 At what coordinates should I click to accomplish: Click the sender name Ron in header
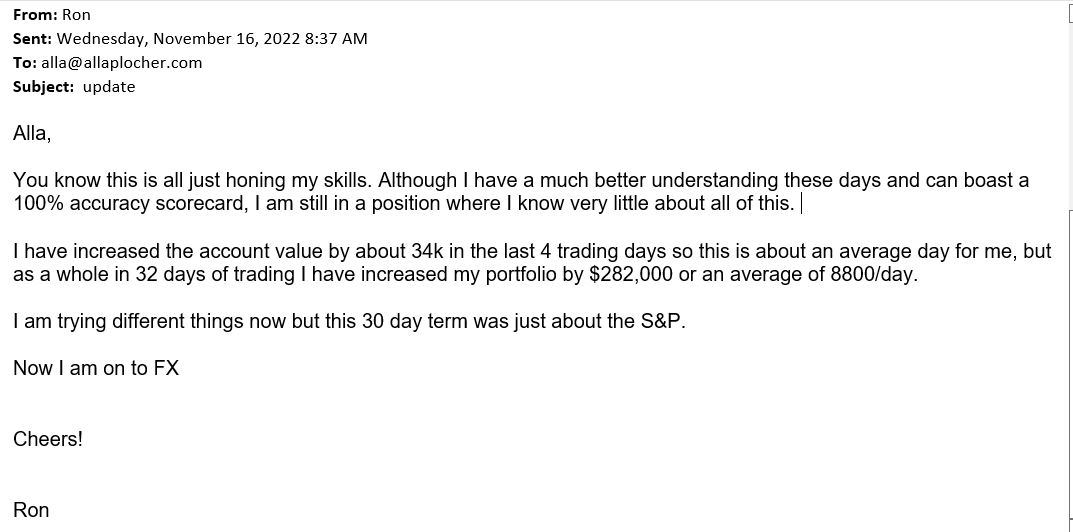click(76, 15)
